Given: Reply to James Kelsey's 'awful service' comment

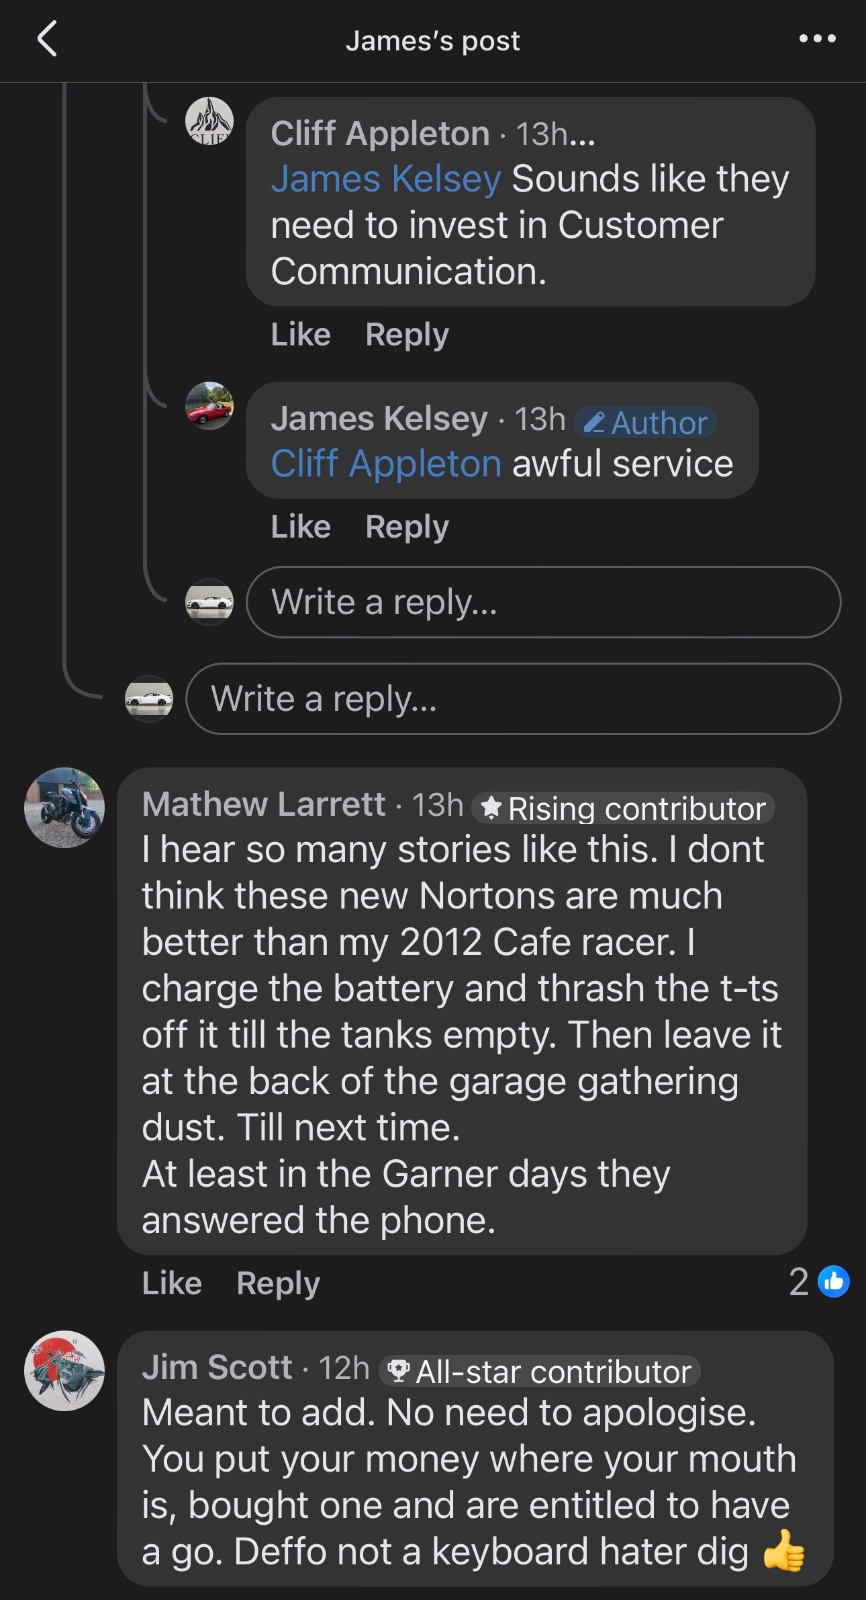Looking at the screenshot, I should pos(406,526).
